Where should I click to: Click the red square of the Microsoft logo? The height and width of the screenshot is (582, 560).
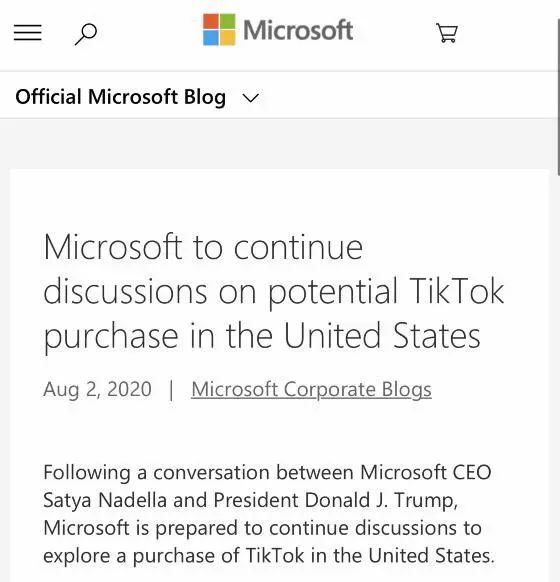pyautogui.click(x=210, y=21)
